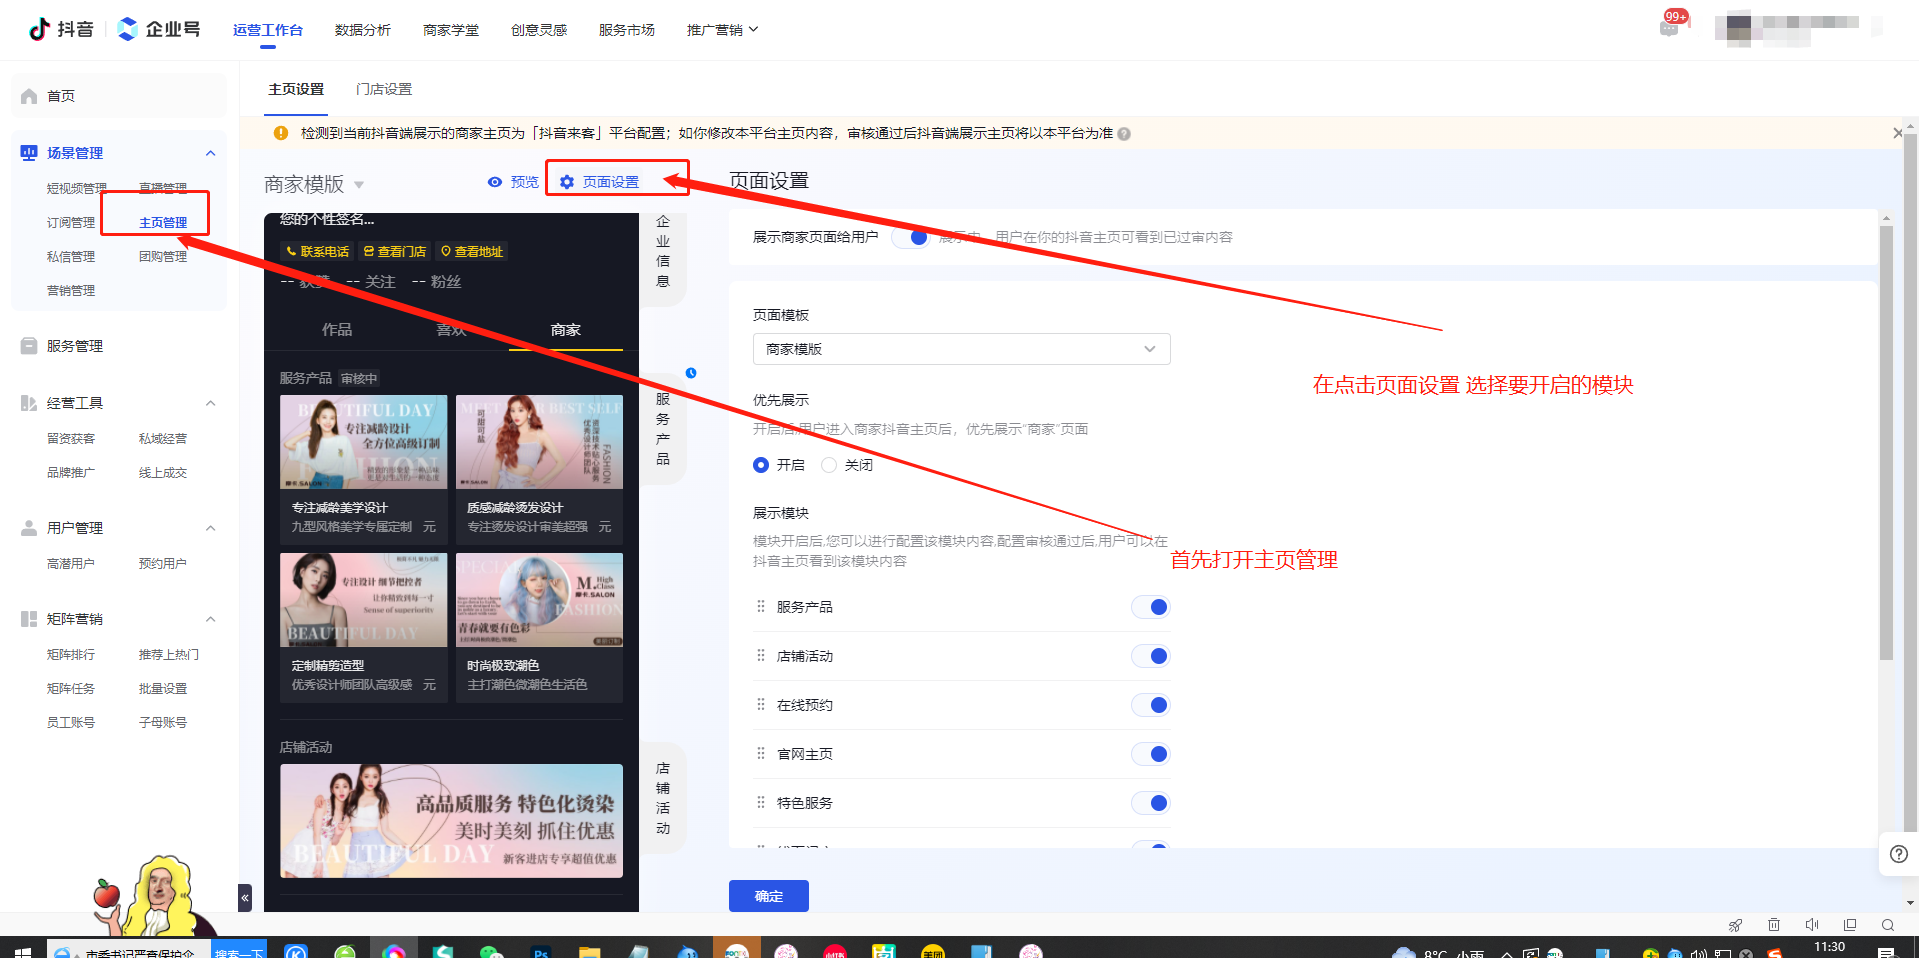Screen dimensions: 1919x958
Task: Select the 关闭 radio option
Action: (x=828, y=465)
